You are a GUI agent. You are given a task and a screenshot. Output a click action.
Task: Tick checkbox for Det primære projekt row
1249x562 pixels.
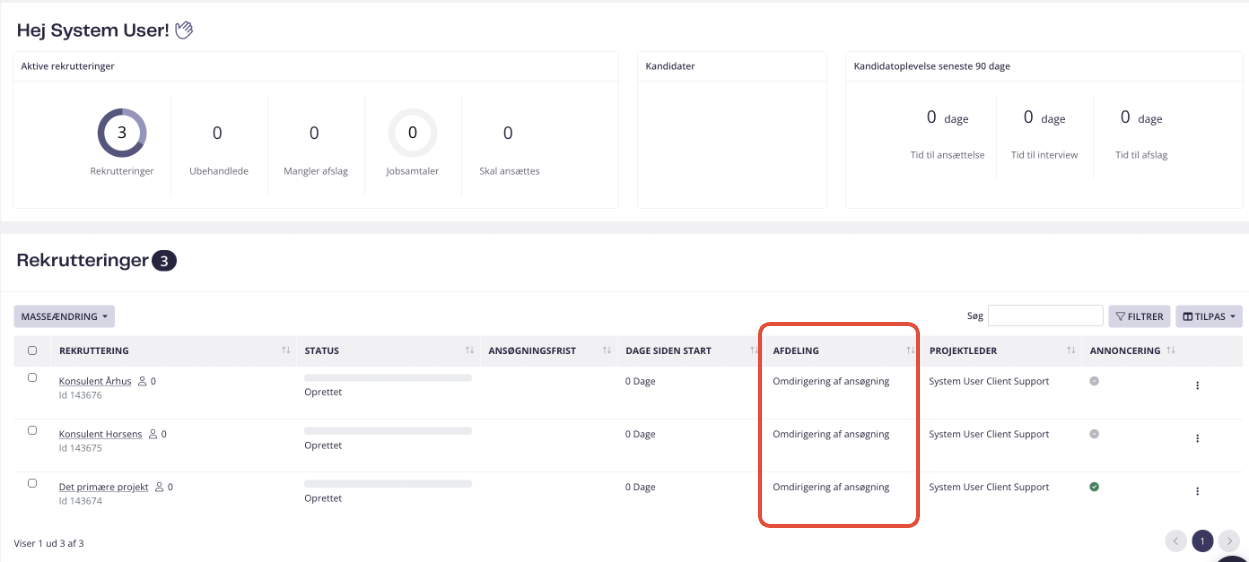point(32,483)
